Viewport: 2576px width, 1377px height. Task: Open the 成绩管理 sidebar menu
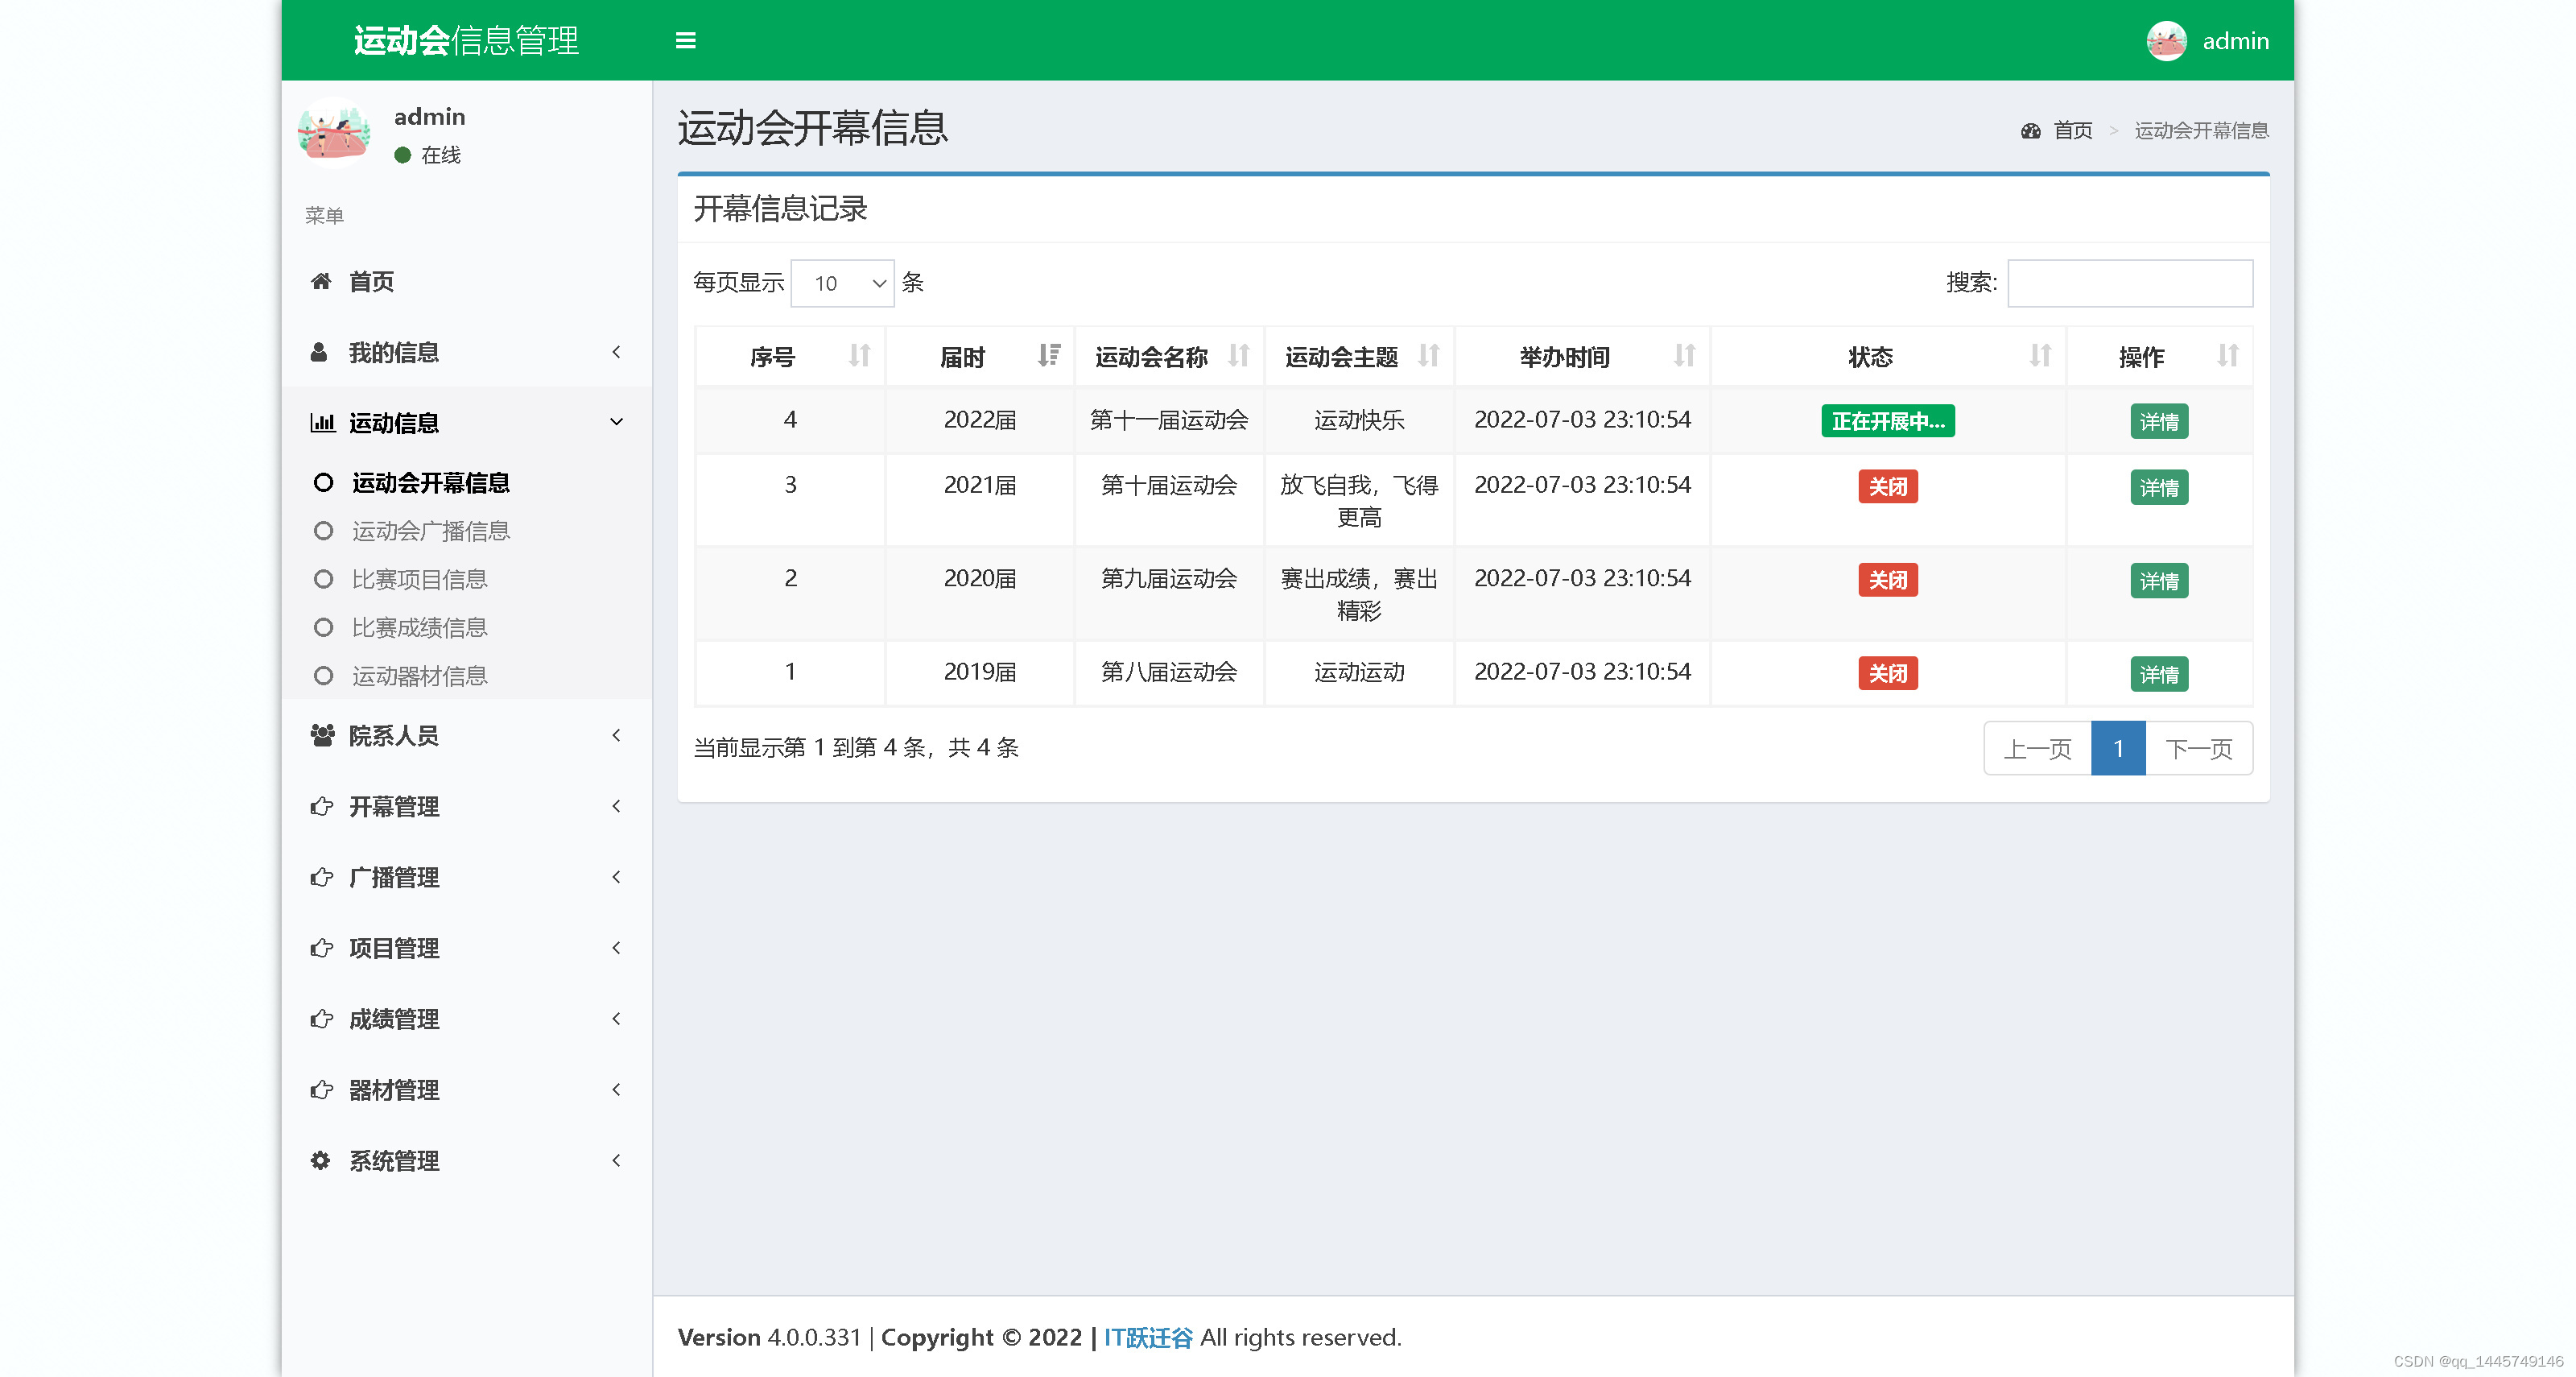point(467,1019)
